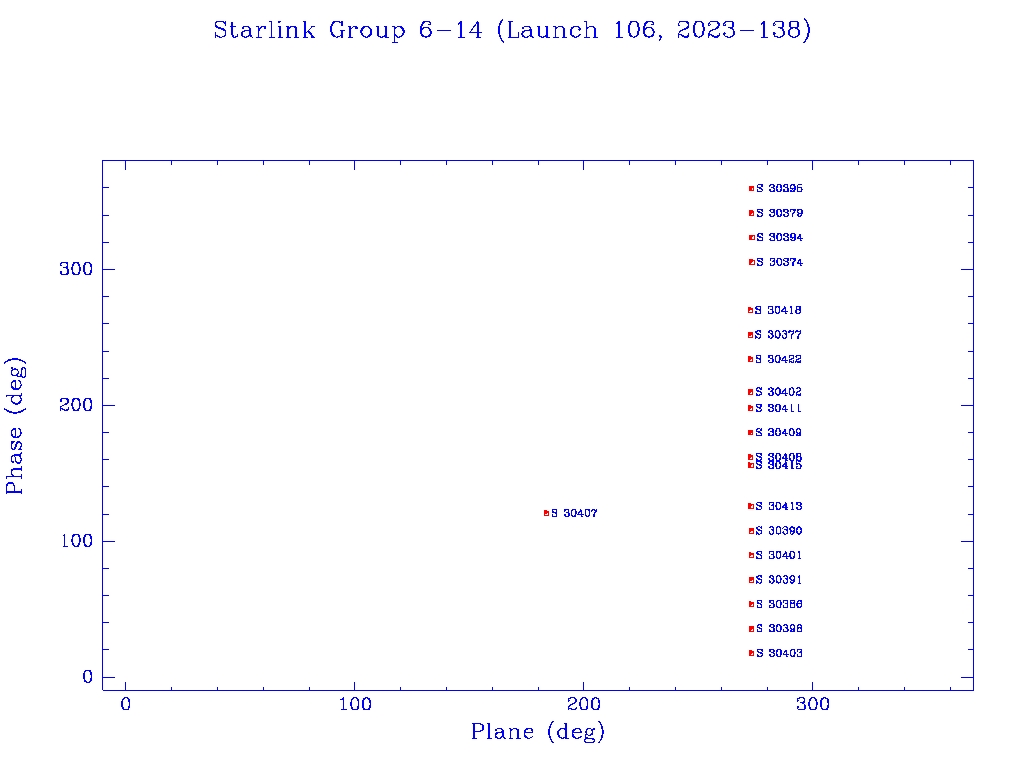The height and width of the screenshot is (768, 1024).
Task: Pick the S 30422 data point marker
Action: [750, 359]
